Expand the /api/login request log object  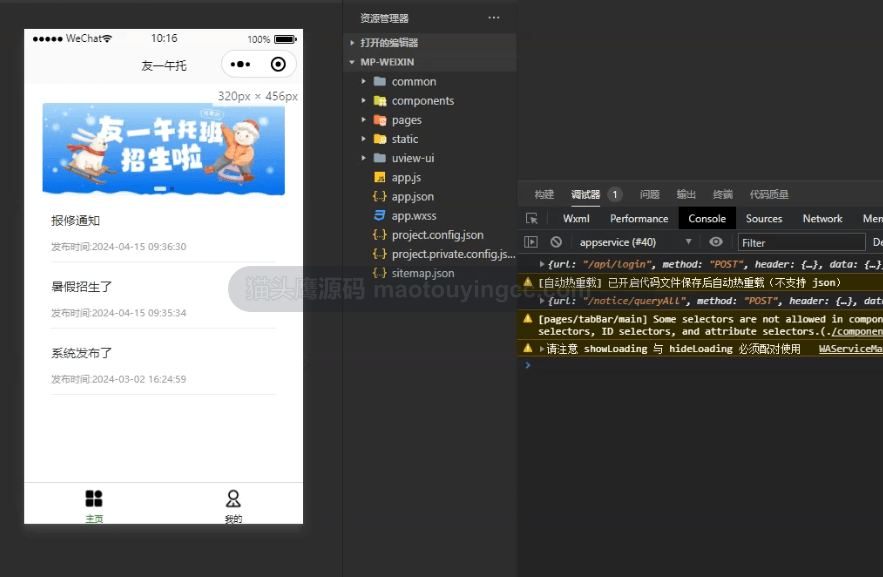click(542, 264)
